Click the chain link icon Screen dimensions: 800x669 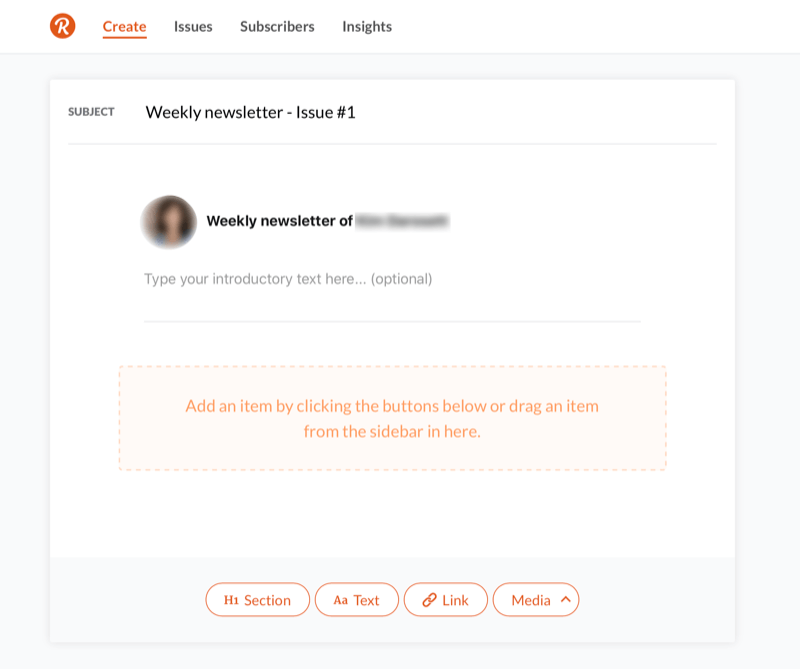[x=430, y=600]
